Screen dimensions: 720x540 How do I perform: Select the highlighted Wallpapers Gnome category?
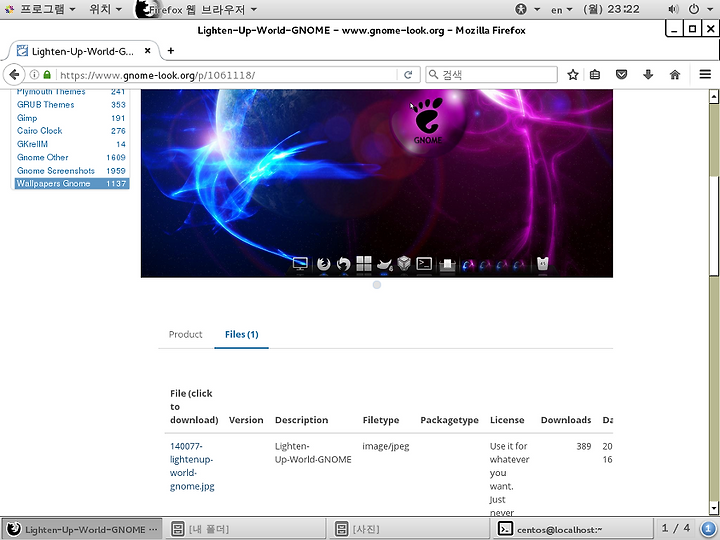(72, 184)
